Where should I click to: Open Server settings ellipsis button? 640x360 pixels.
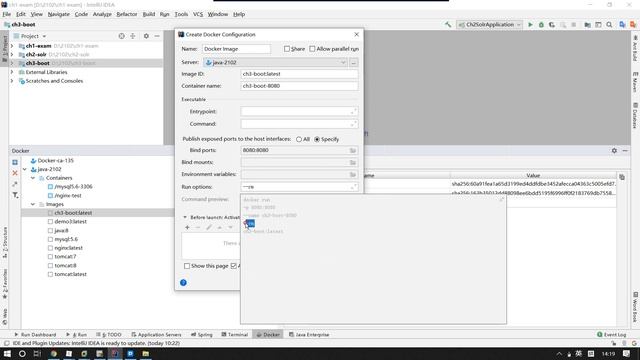(353, 62)
